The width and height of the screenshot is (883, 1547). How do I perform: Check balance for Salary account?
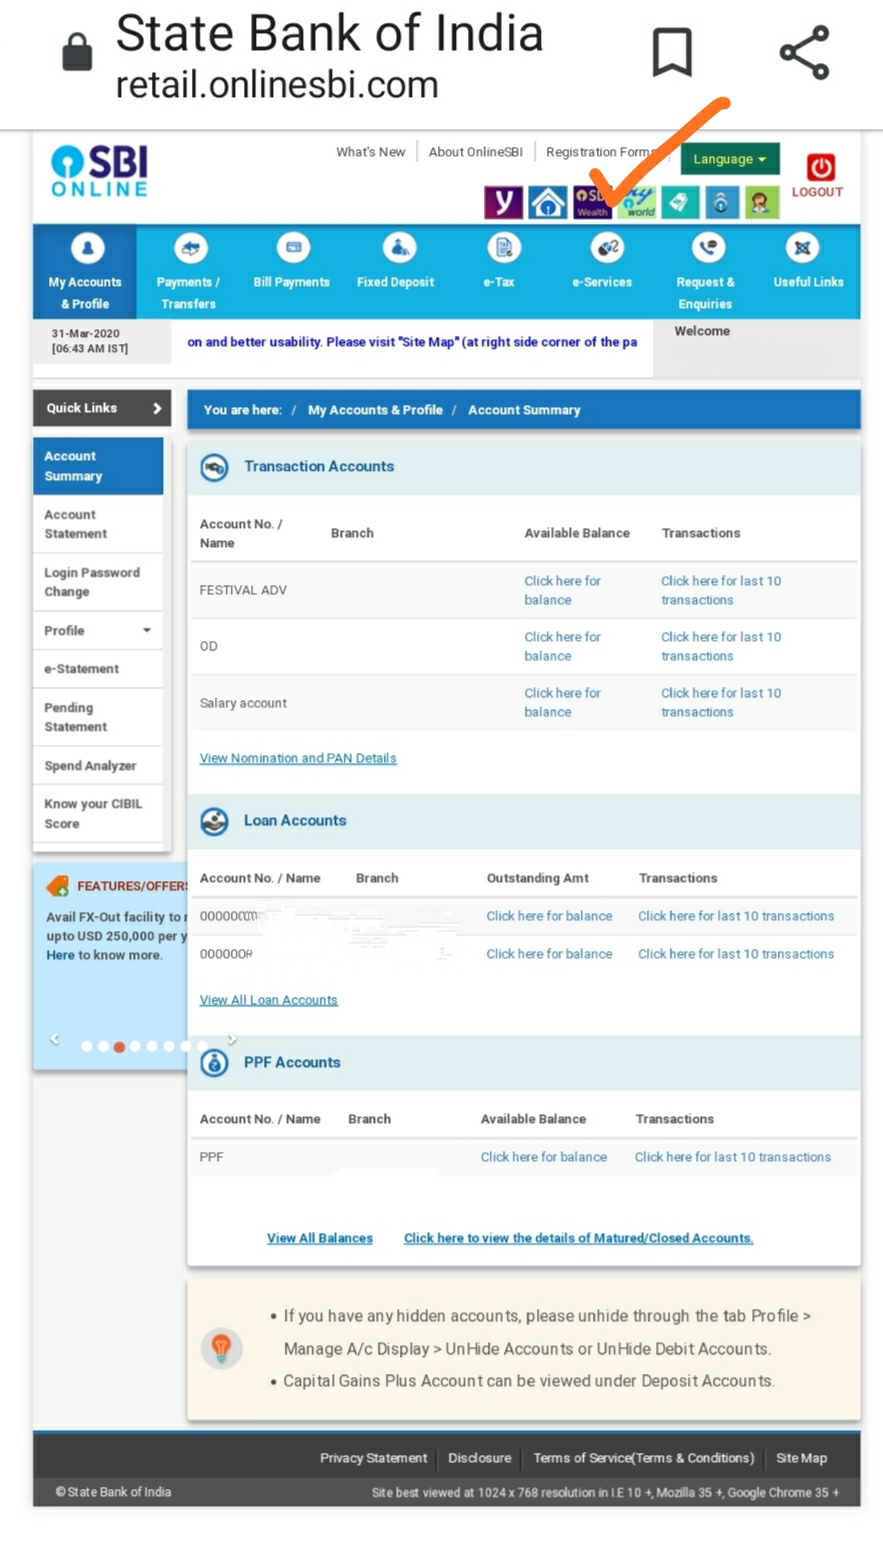click(x=562, y=702)
